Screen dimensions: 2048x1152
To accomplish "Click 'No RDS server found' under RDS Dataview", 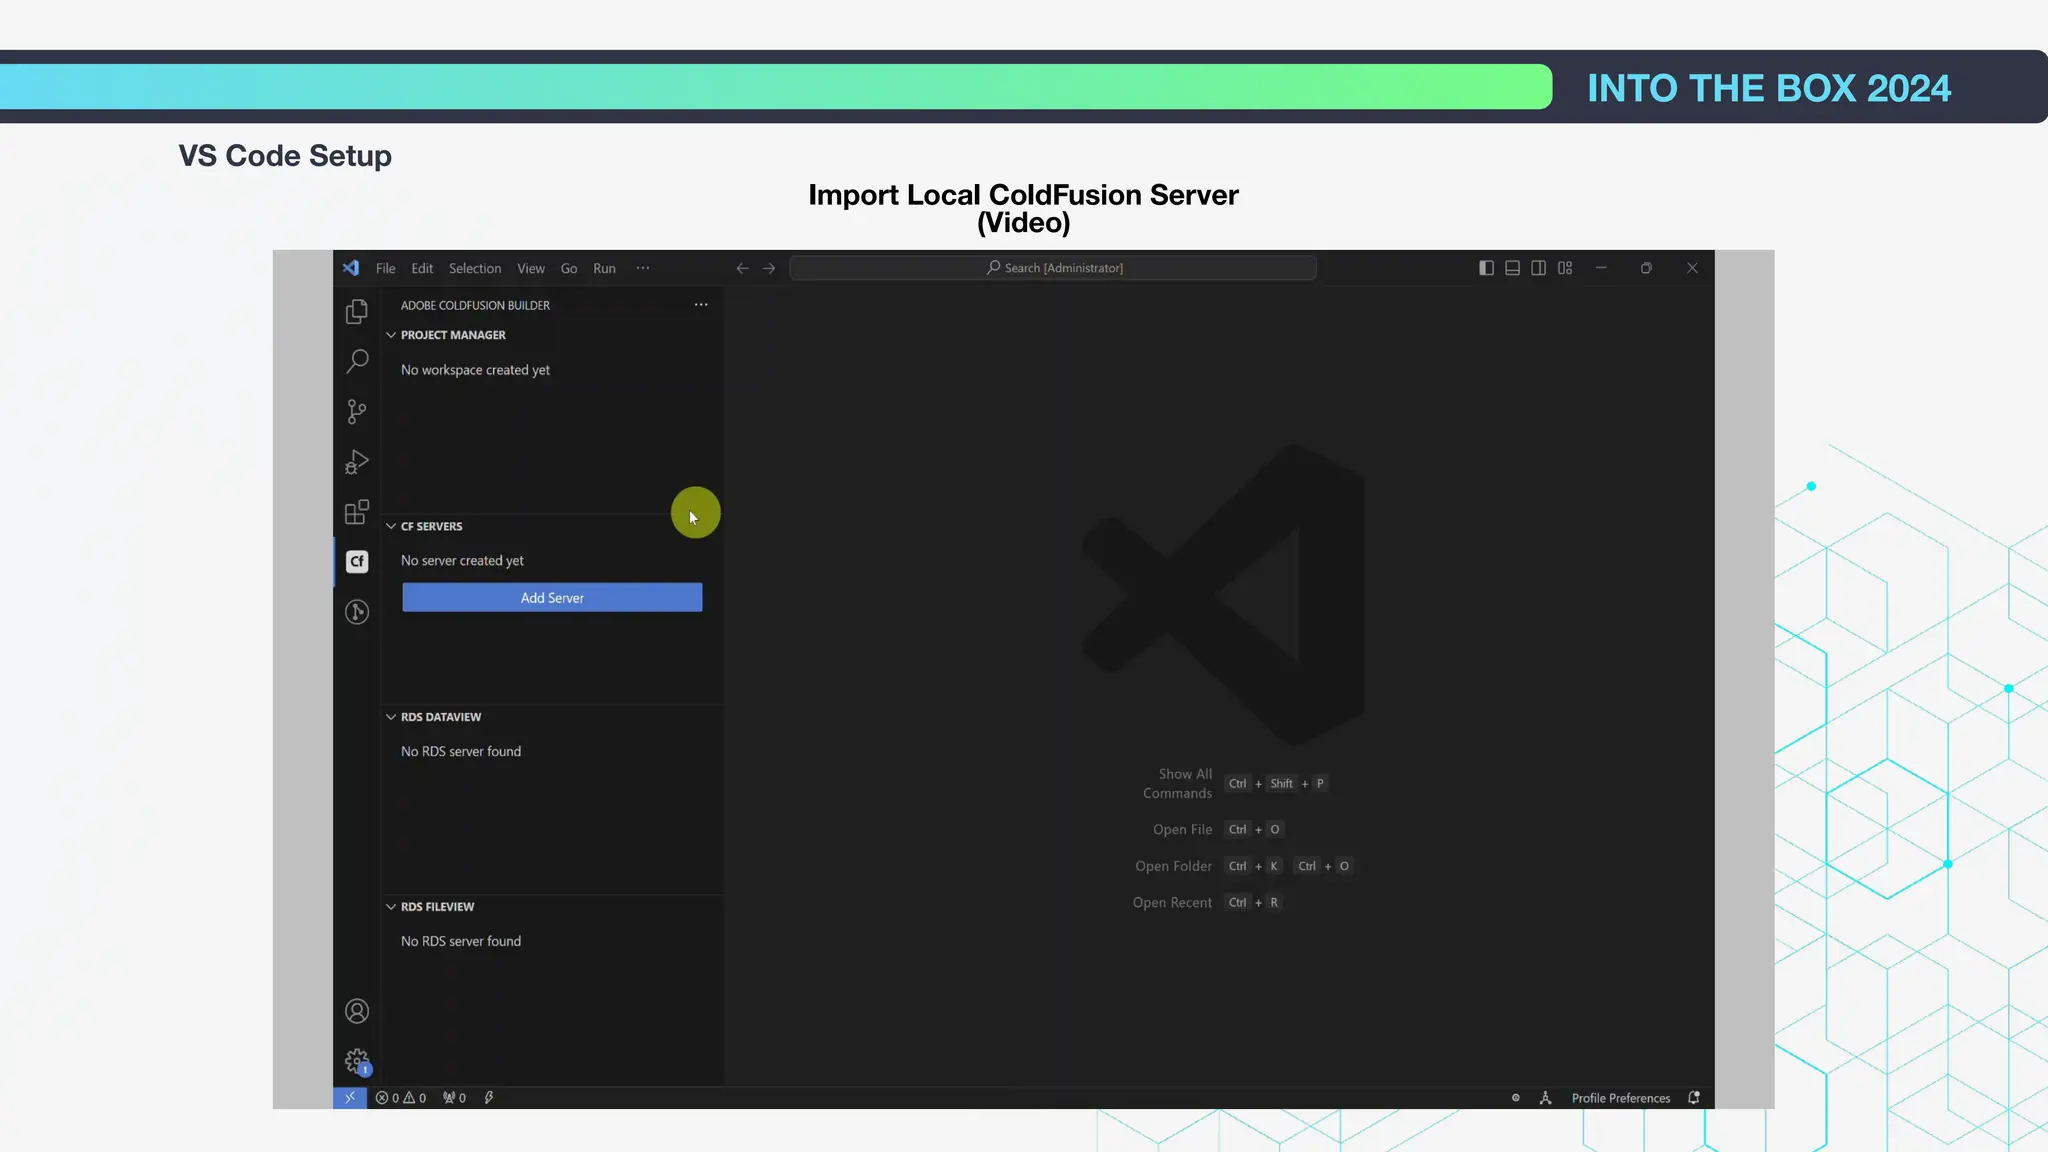I will pyautogui.click(x=461, y=752).
